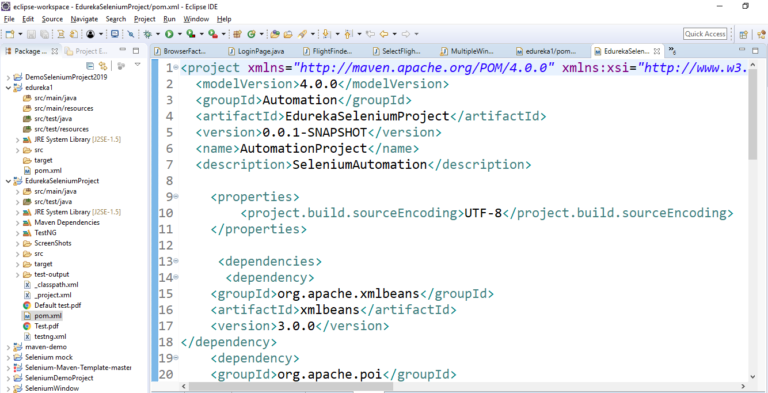Click the user profile circle toolbar icon
Image resolution: width=768 pixels, height=393 pixels.
(x=90, y=34)
